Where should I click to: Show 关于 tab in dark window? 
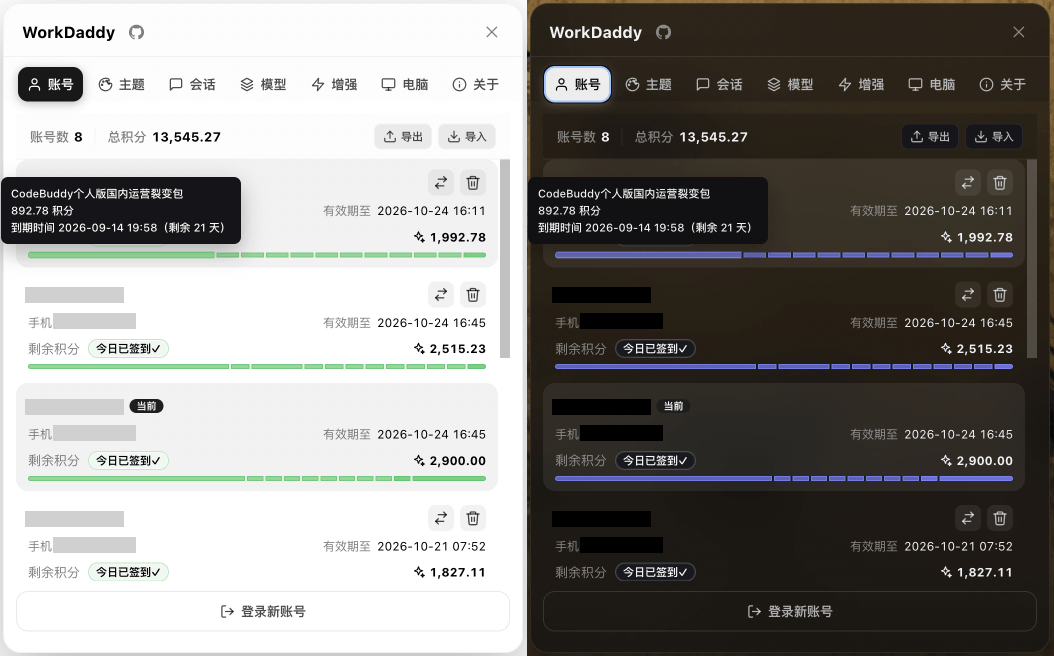point(1003,84)
